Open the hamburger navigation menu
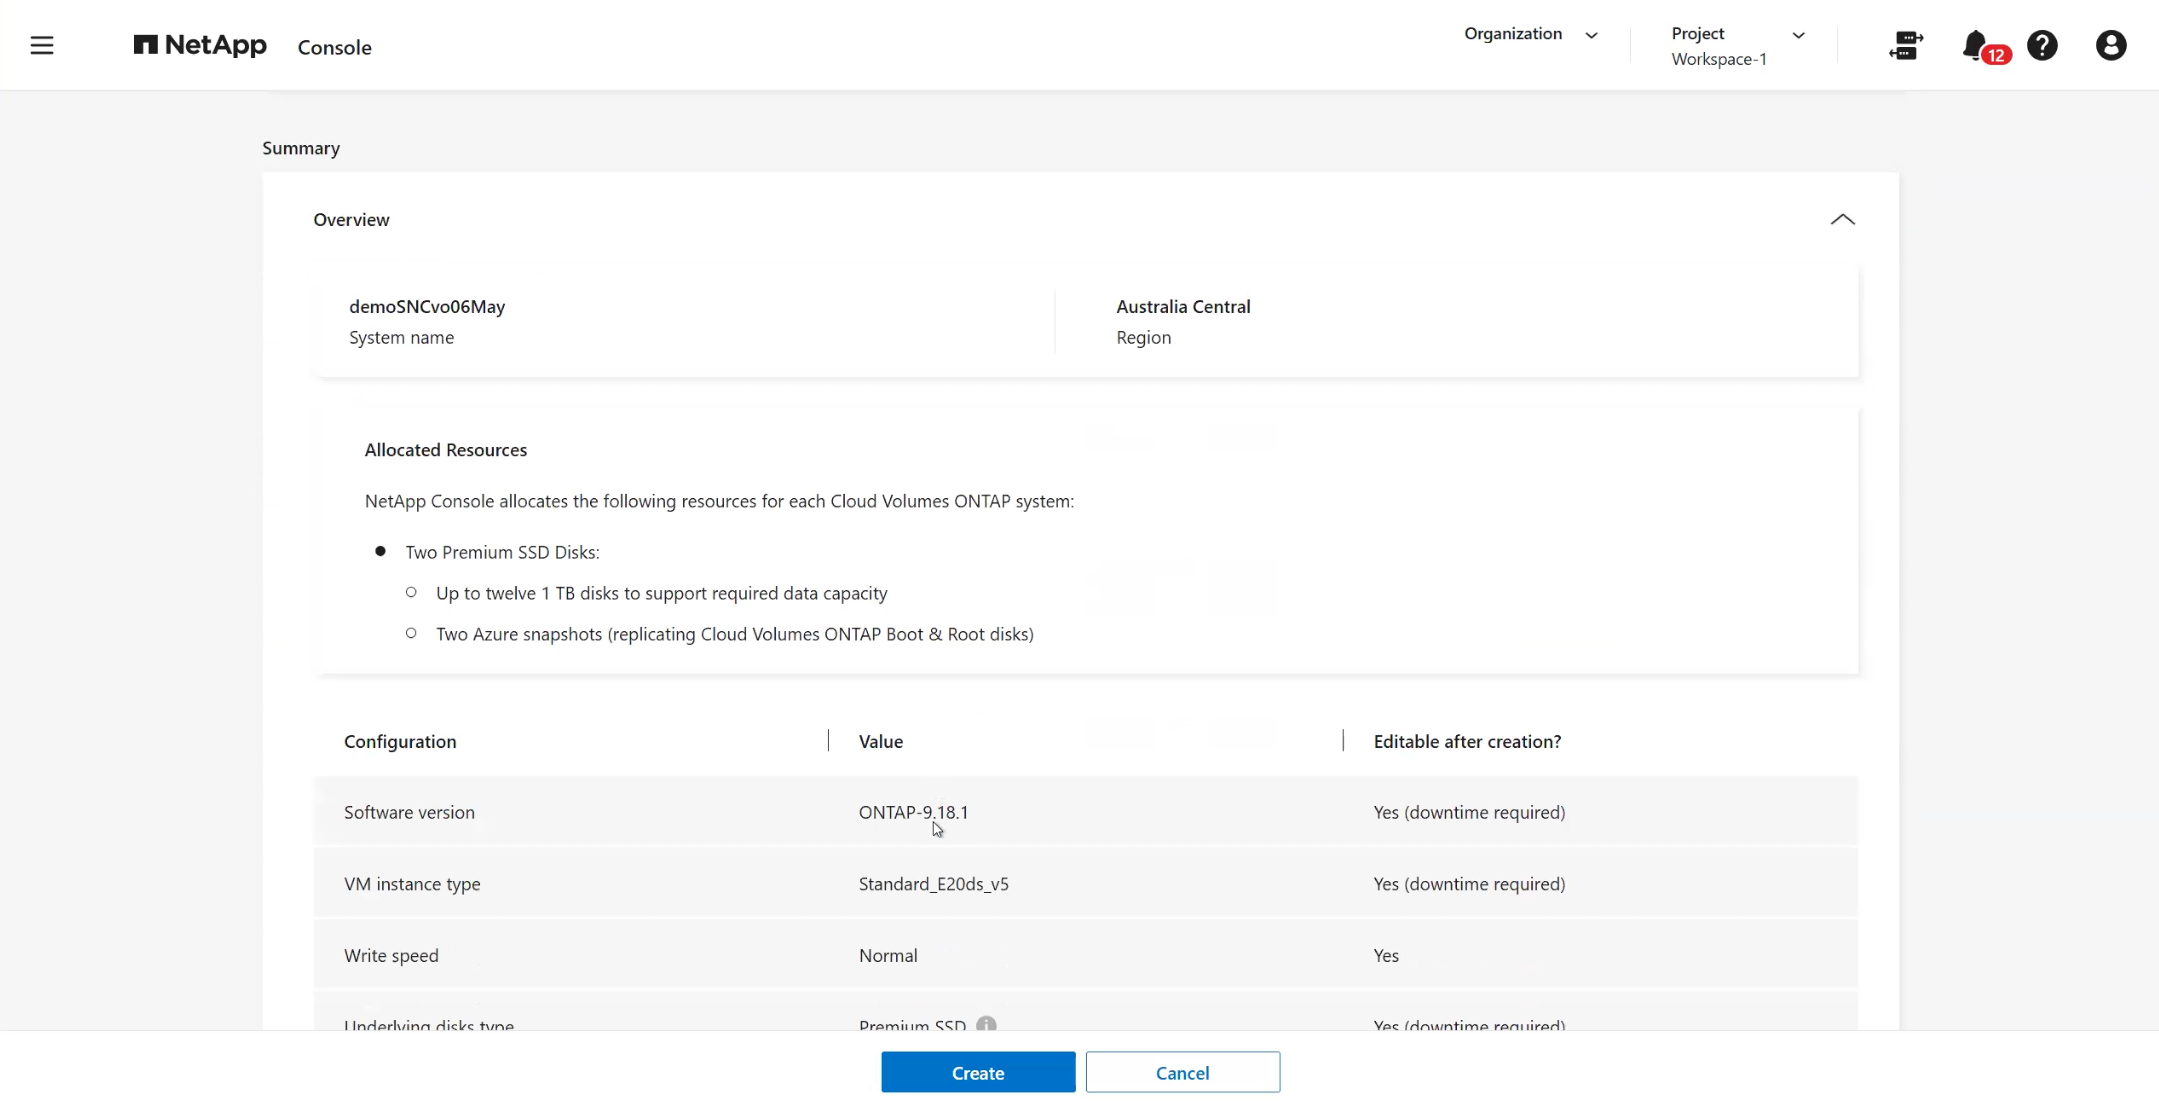The height and width of the screenshot is (1104, 2159). pos(42,46)
